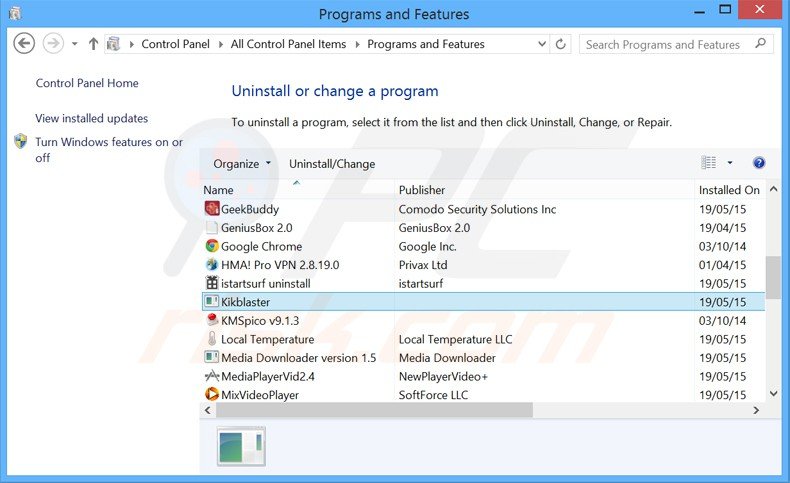Click the Kikblaster details pane thumbnail
The width and height of the screenshot is (790, 483).
coord(241,446)
